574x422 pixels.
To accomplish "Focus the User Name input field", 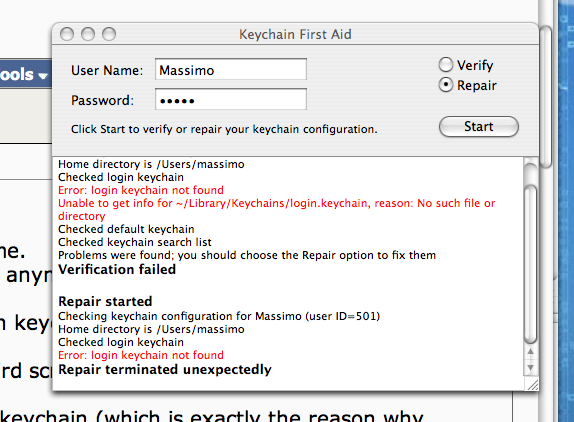I will [x=231, y=69].
